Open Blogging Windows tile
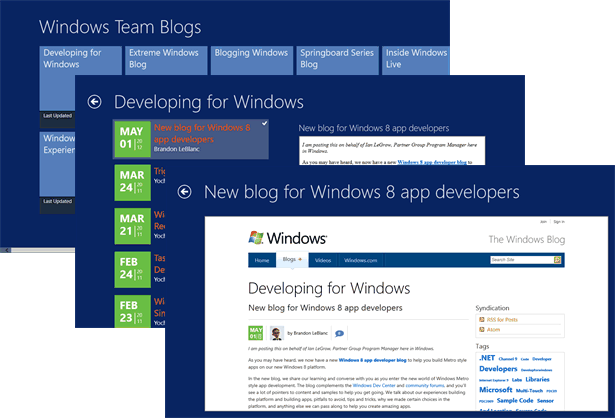615x418 pixels. (x=252, y=60)
